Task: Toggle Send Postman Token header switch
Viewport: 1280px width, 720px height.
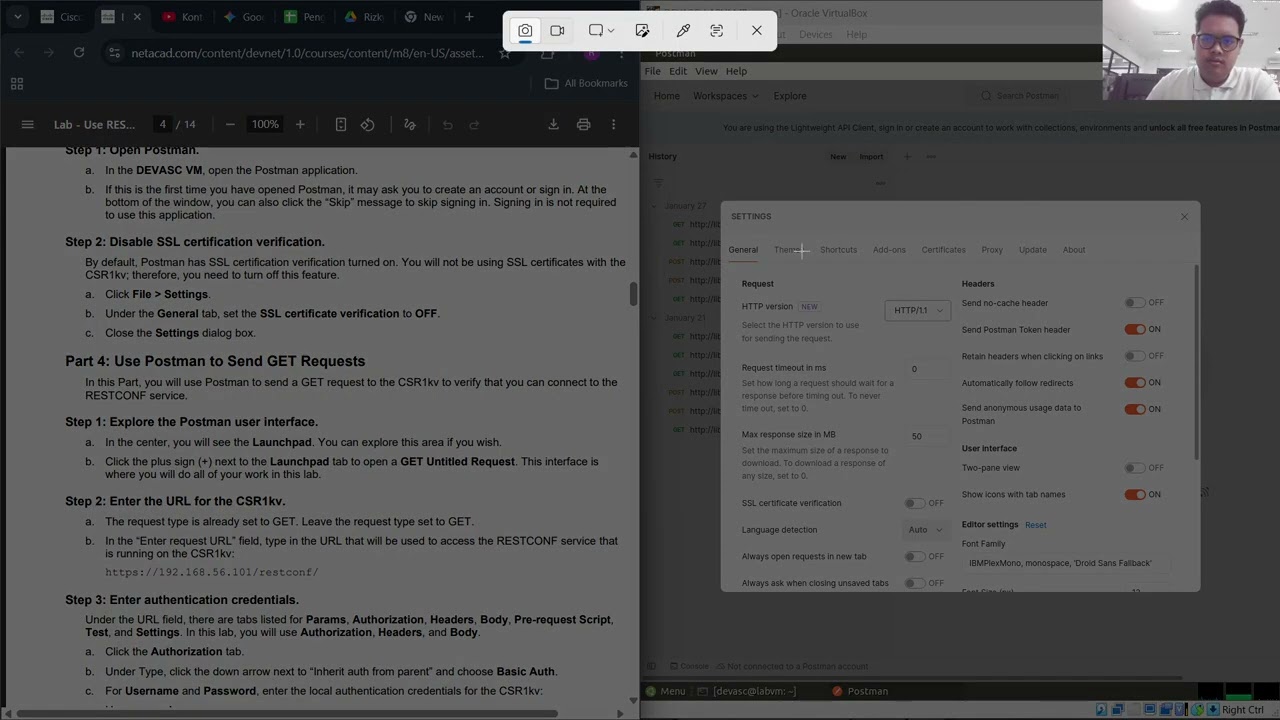Action: pyautogui.click(x=1134, y=329)
